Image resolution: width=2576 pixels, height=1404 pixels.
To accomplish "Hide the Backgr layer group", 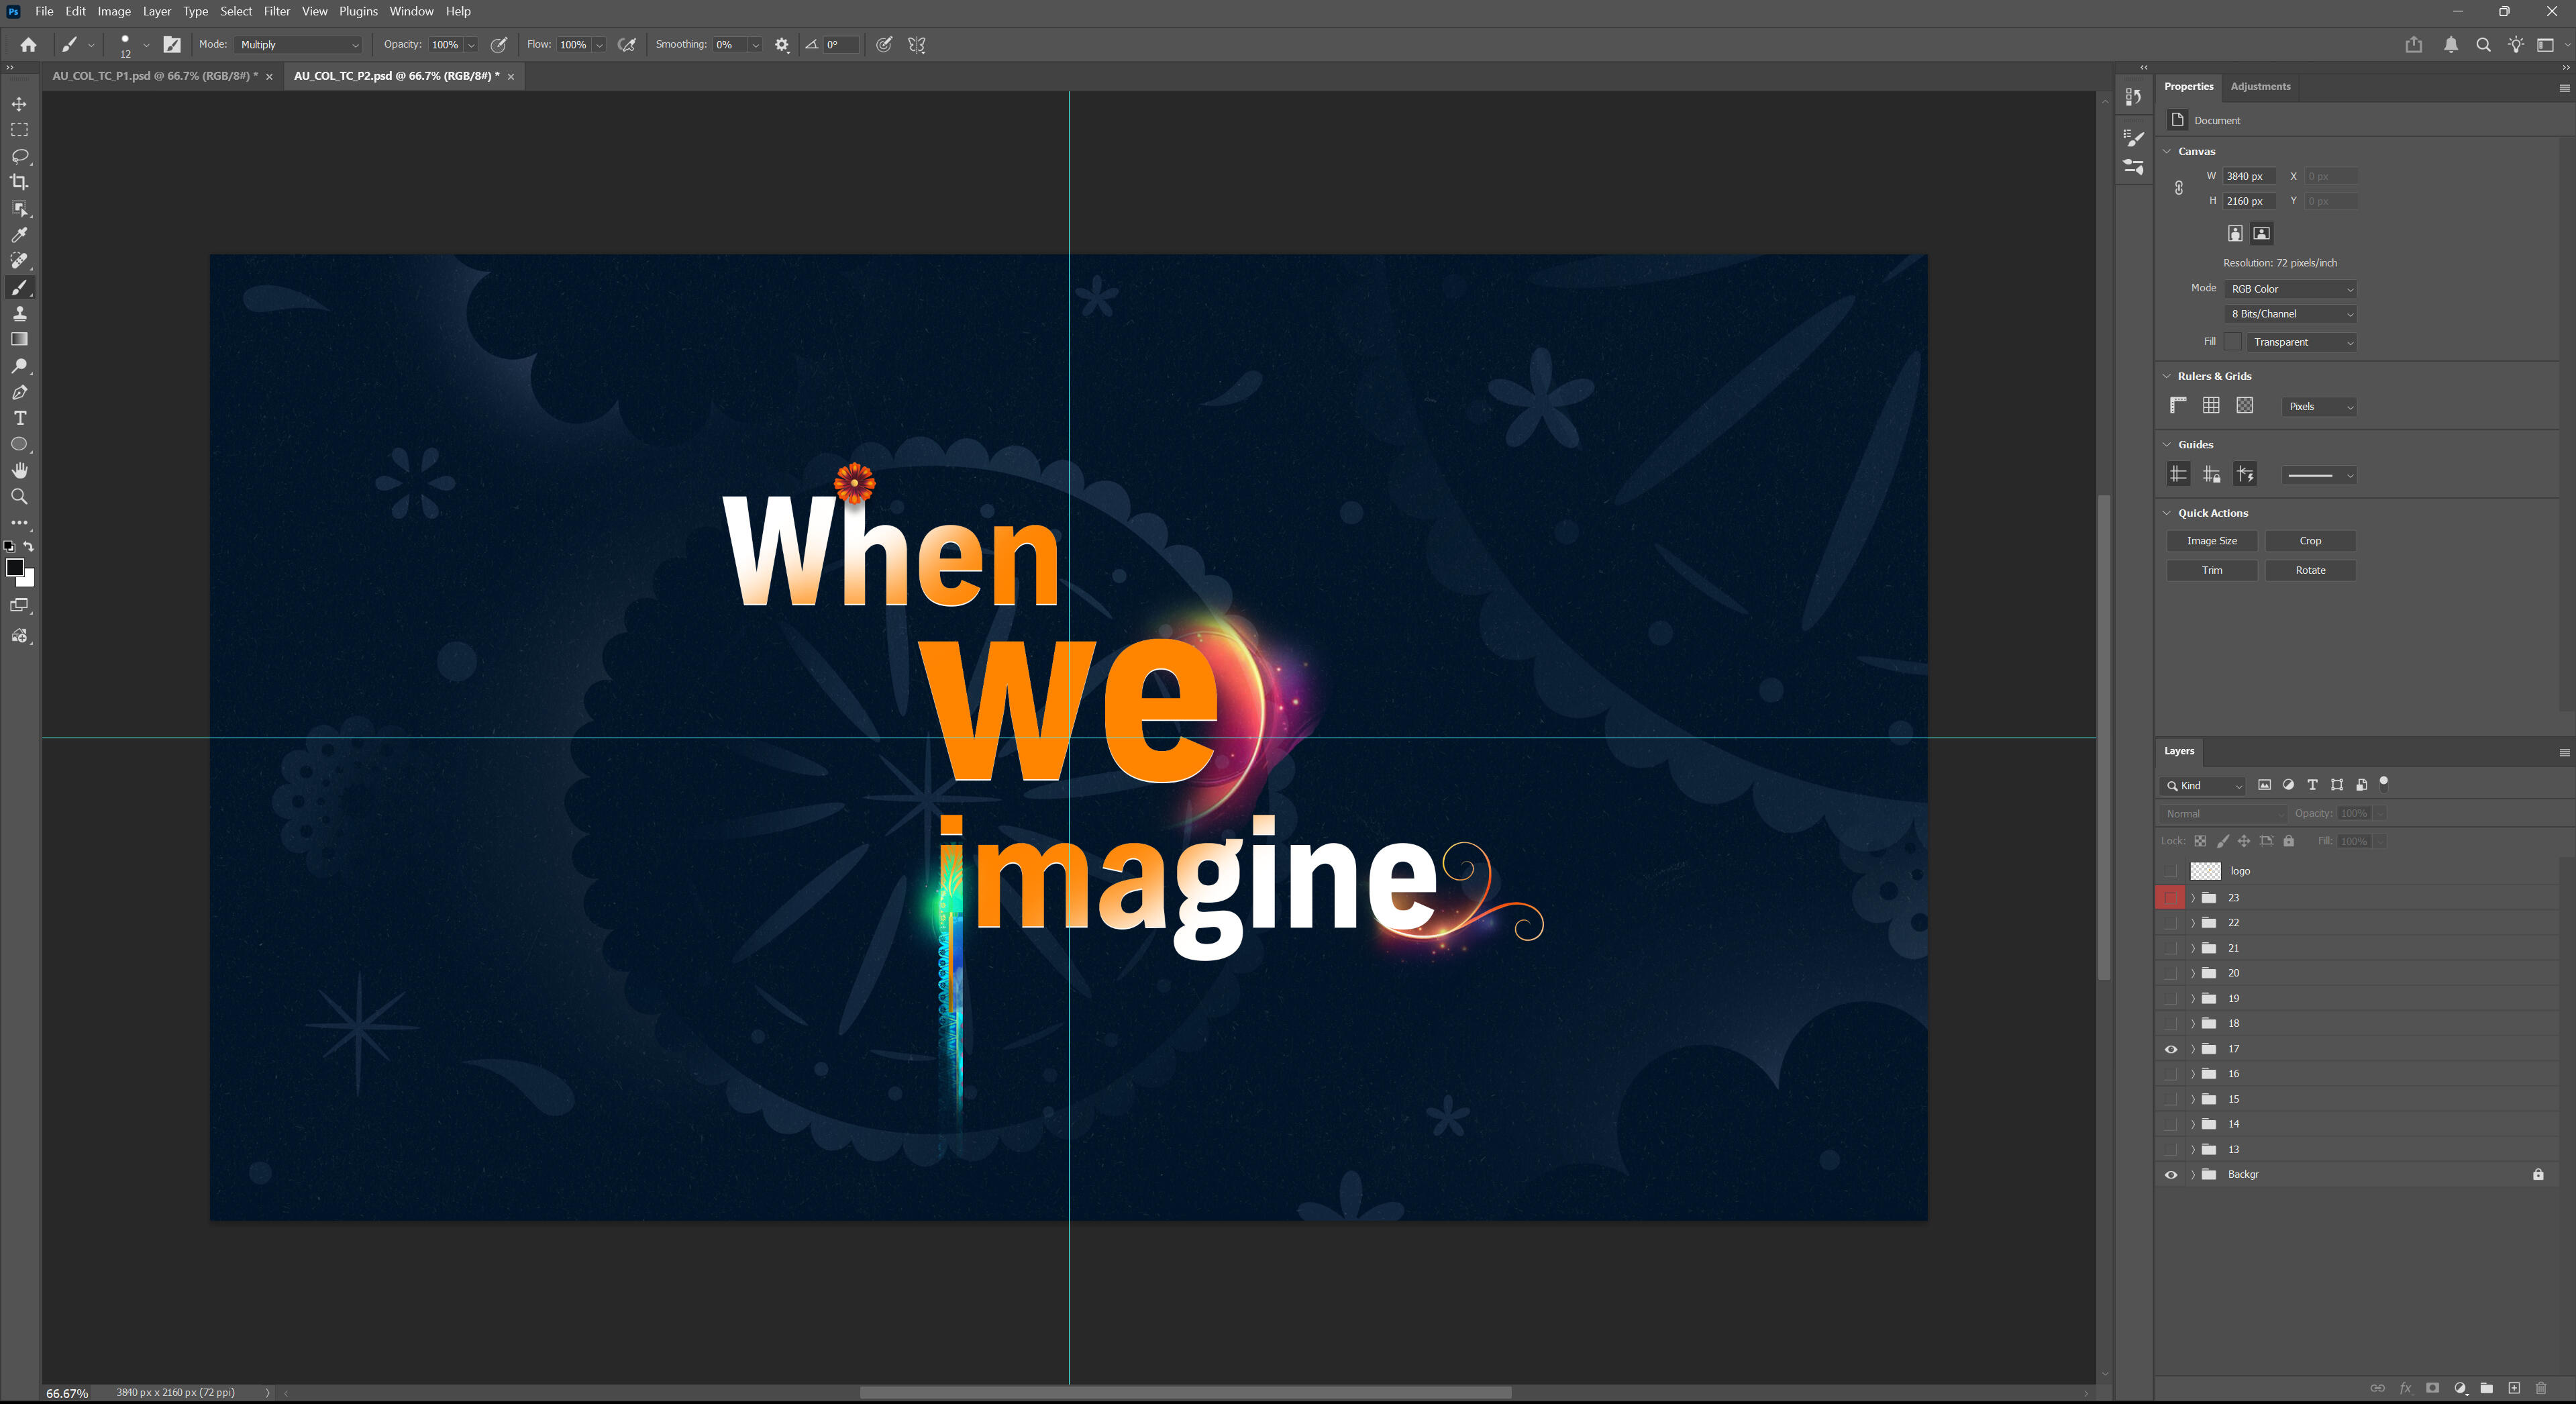I will coord(2170,1175).
